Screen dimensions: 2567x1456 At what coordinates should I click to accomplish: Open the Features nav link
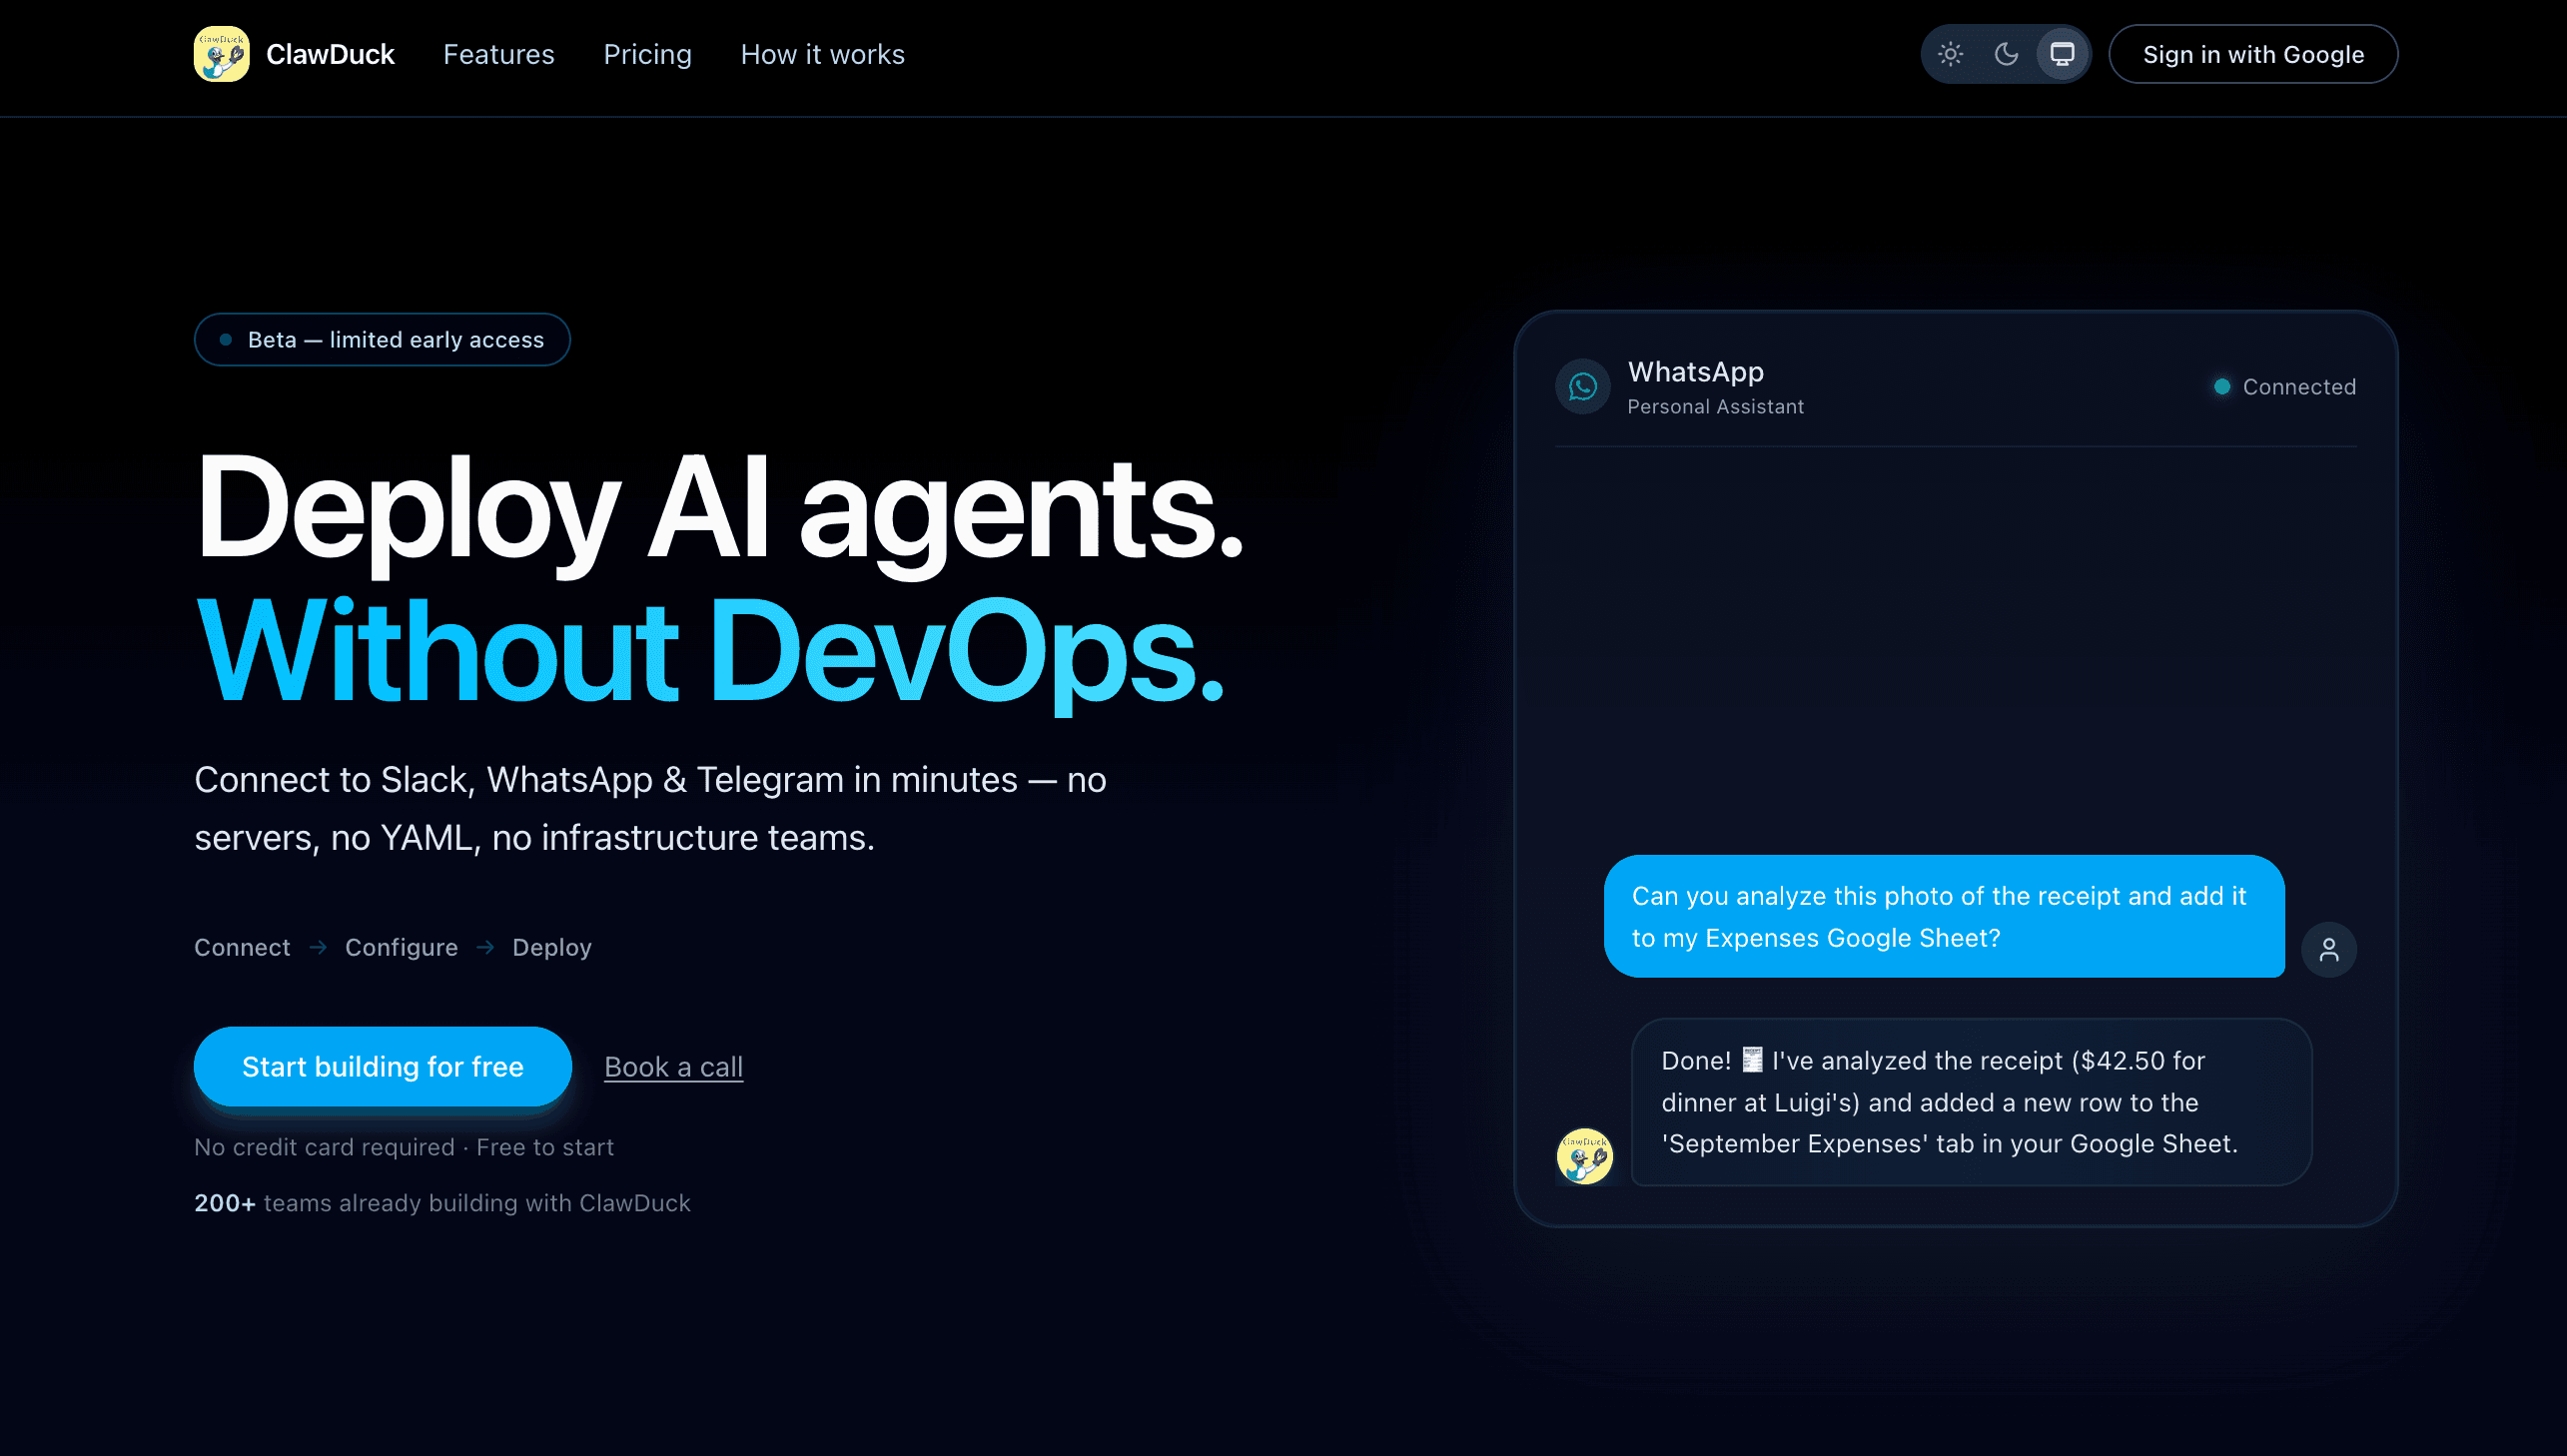tap(498, 54)
